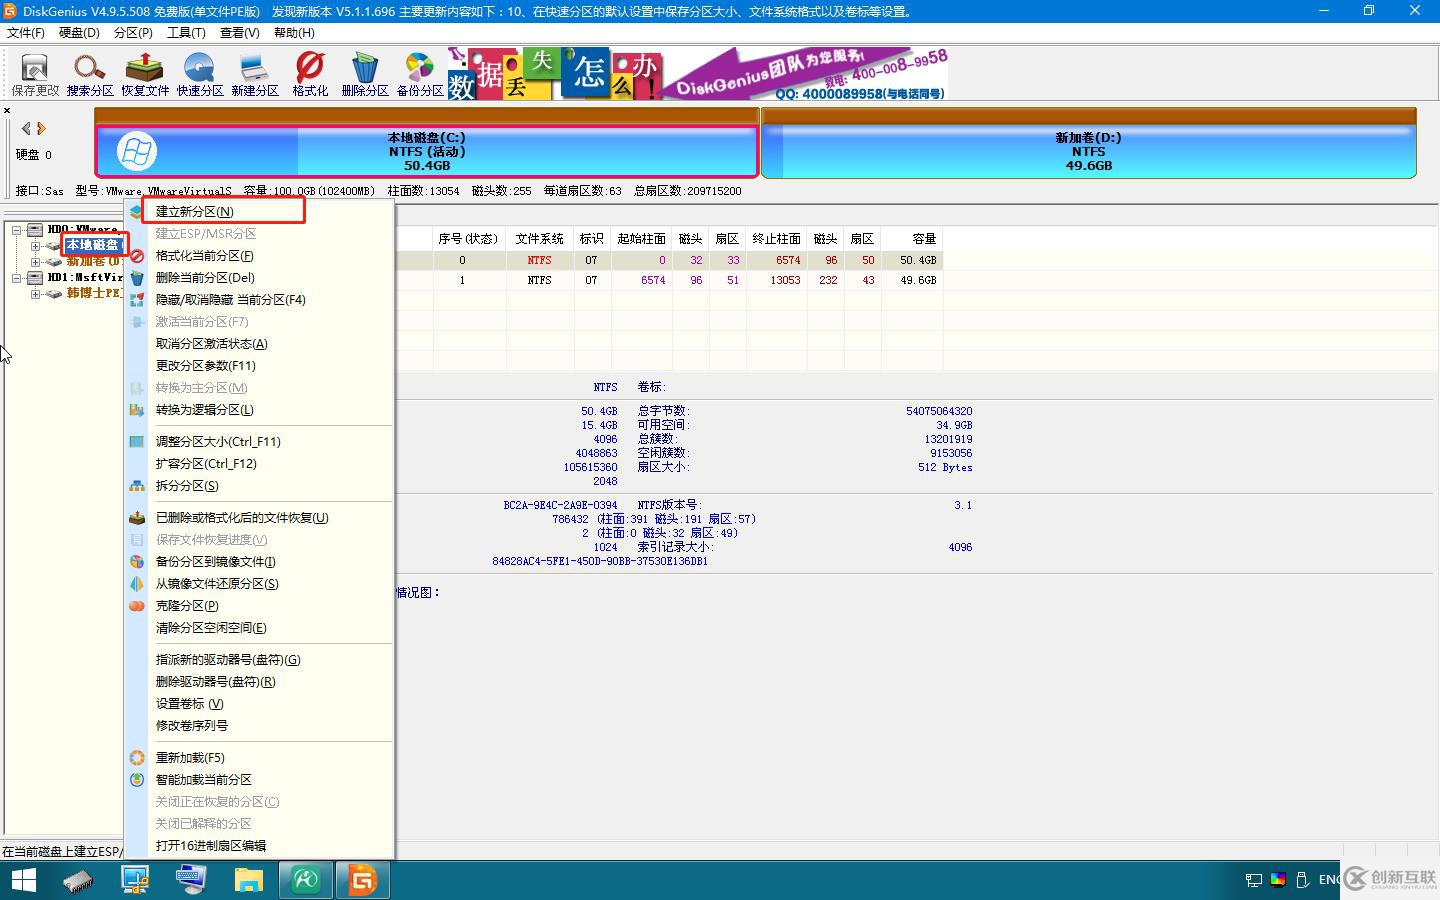Choose 设置卷标 (V) menu entry

[260, 704]
